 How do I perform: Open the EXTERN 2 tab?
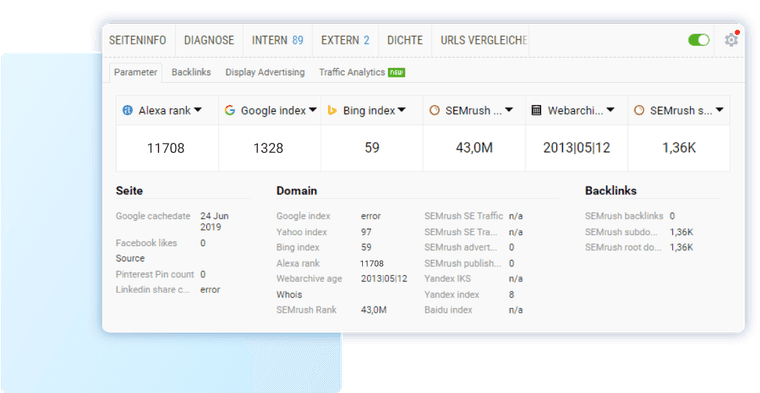pyautogui.click(x=345, y=40)
